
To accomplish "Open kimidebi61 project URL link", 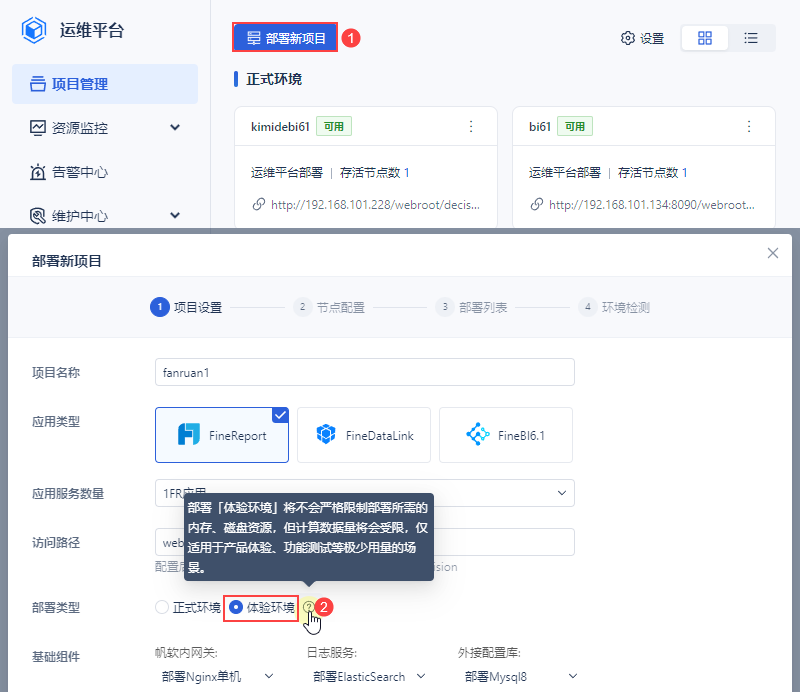I will tap(375, 205).
